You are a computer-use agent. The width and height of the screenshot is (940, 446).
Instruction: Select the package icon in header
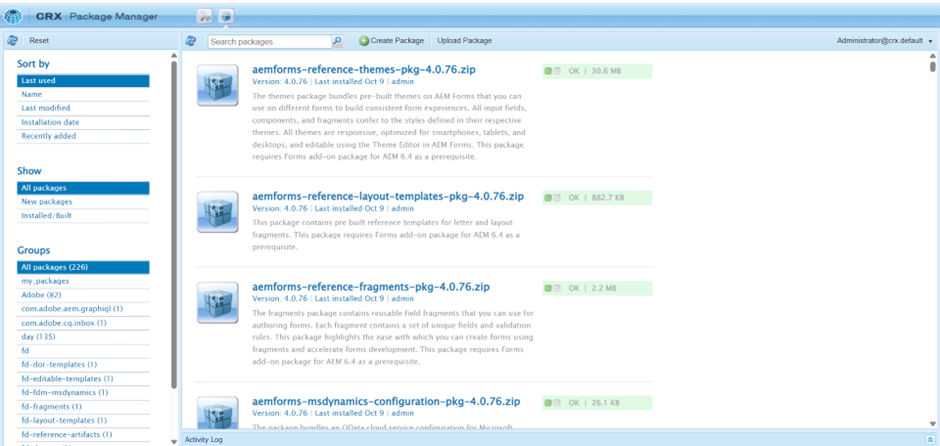pos(226,16)
